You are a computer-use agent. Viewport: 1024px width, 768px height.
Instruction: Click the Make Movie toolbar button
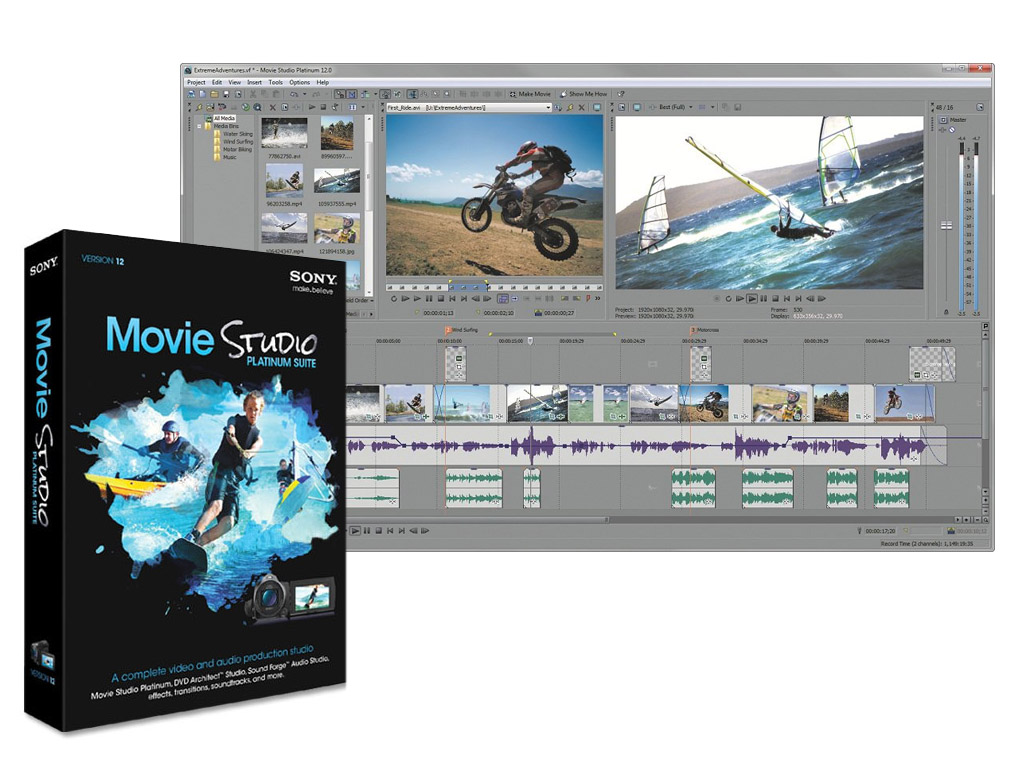(x=530, y=94)
